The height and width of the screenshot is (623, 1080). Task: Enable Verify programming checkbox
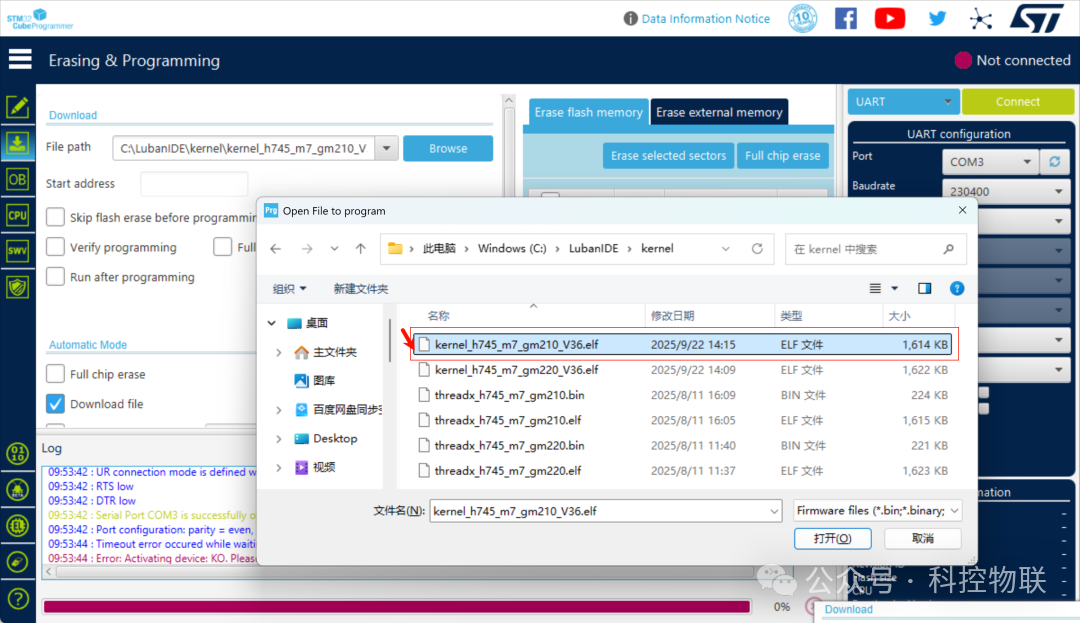[x=55, y=247]
